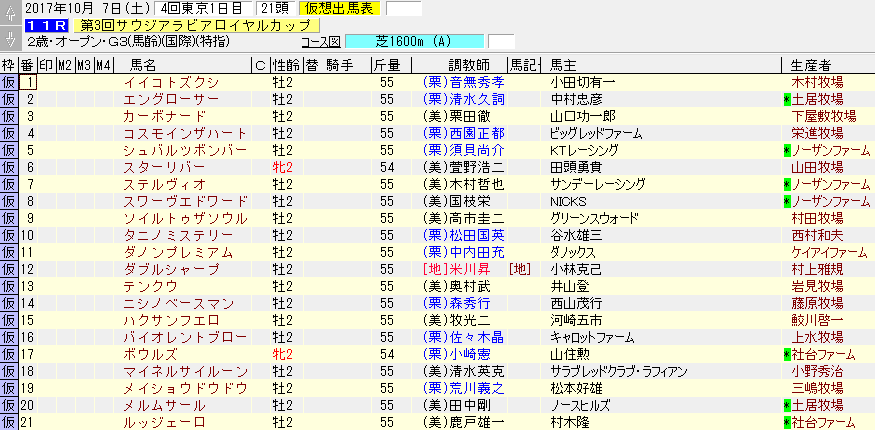The height and width of the screenshot is (430, 875).
Task: Open trainer (栗)中内田充
Action: (464, 252)
